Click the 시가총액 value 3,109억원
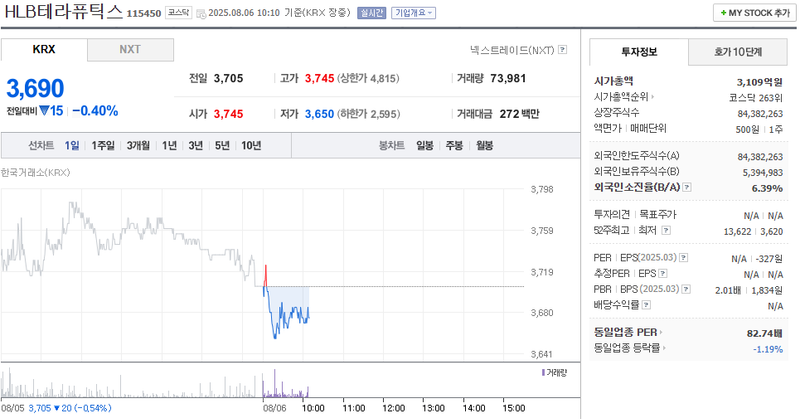Viewport: 800px width, 419px height. tap(760, 82)
